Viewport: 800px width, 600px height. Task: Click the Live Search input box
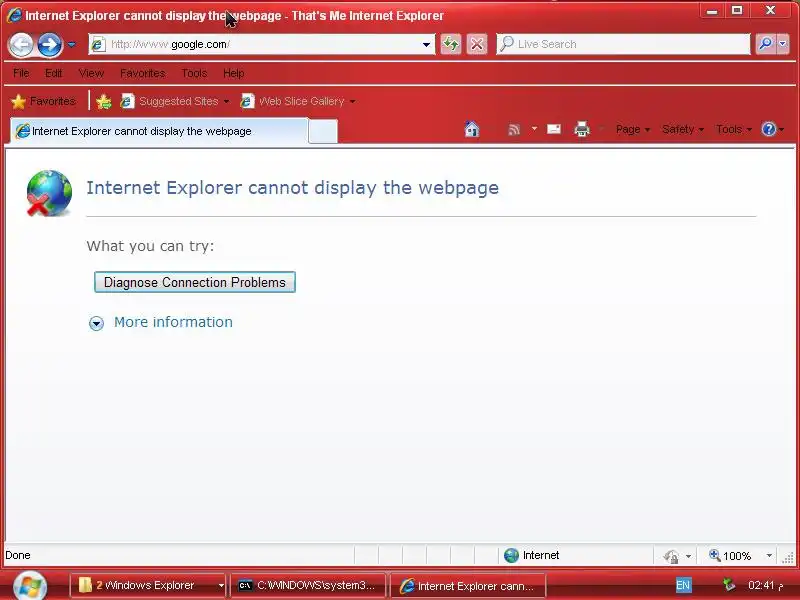(x=623, y=44)
